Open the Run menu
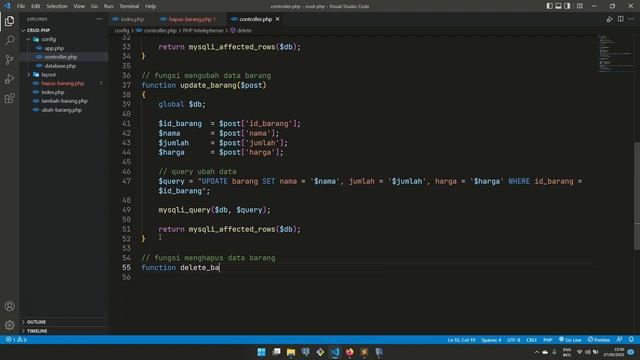This screenshot has height=360, width=640. [109, 6]
